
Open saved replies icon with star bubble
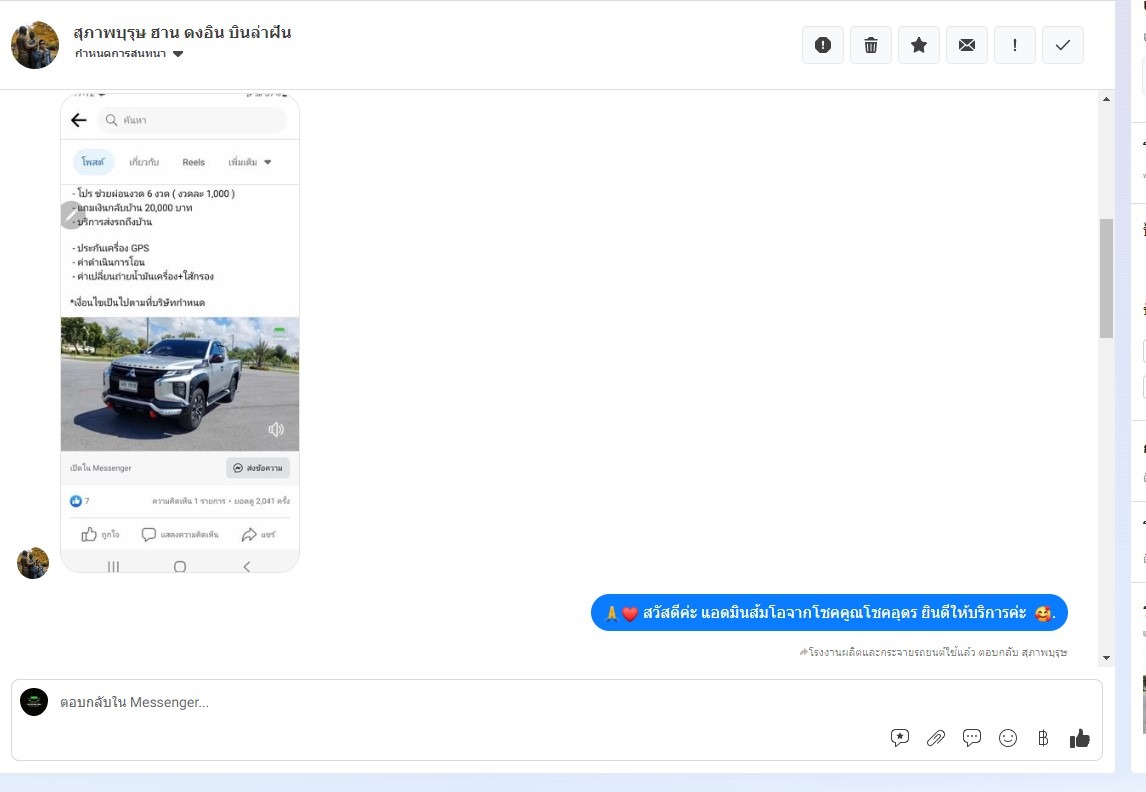(900, 738)
